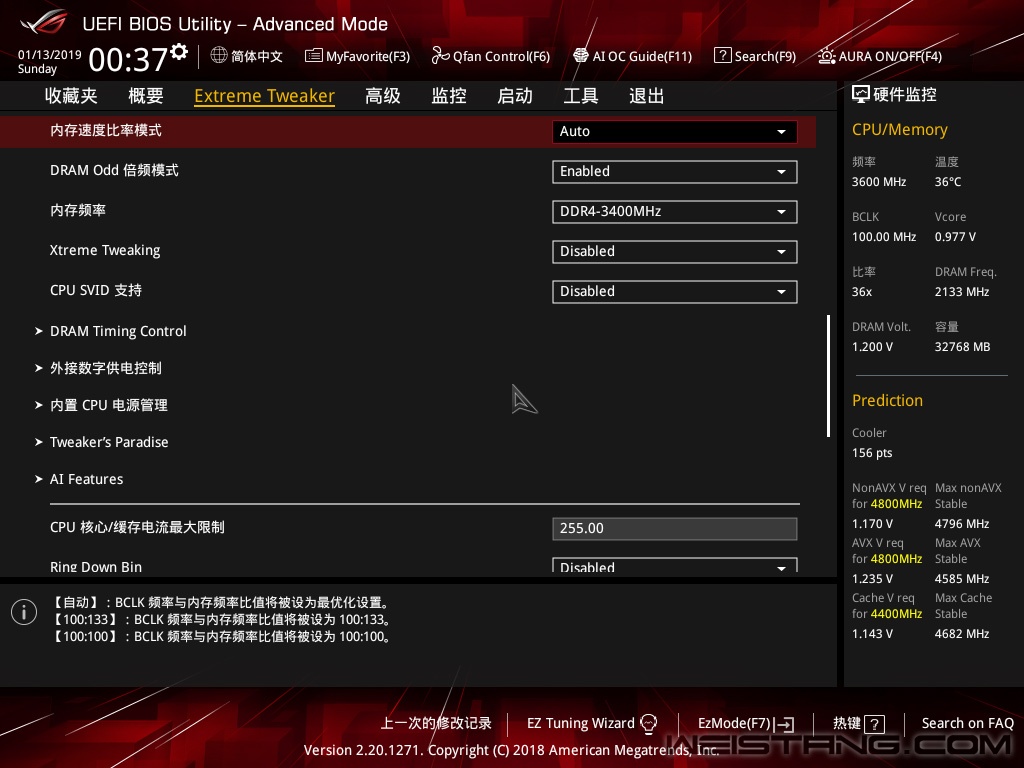Select CPU SVID 支持 label
Screen dimensions: 1024x768
pos(96,291)
